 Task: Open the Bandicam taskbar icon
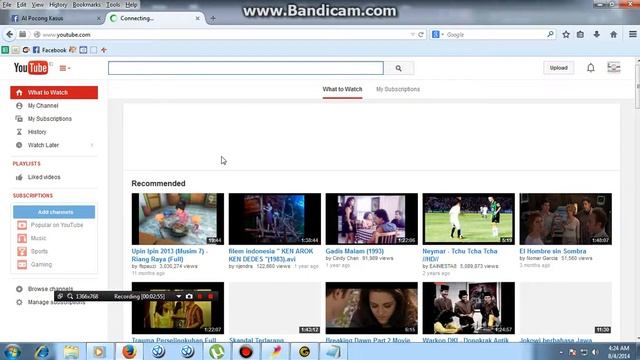(x=246, y=351)
